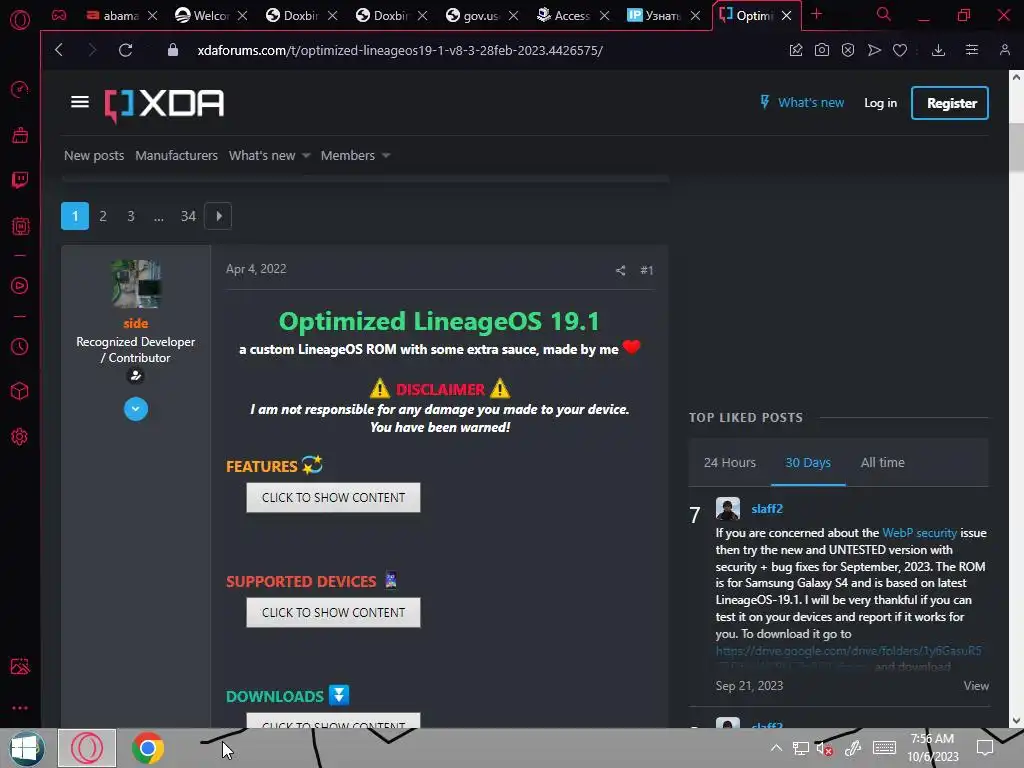Open What's new lightning link in header
Screen dimensions: 1024x768
pyautogui.click(x=801, y=103)
